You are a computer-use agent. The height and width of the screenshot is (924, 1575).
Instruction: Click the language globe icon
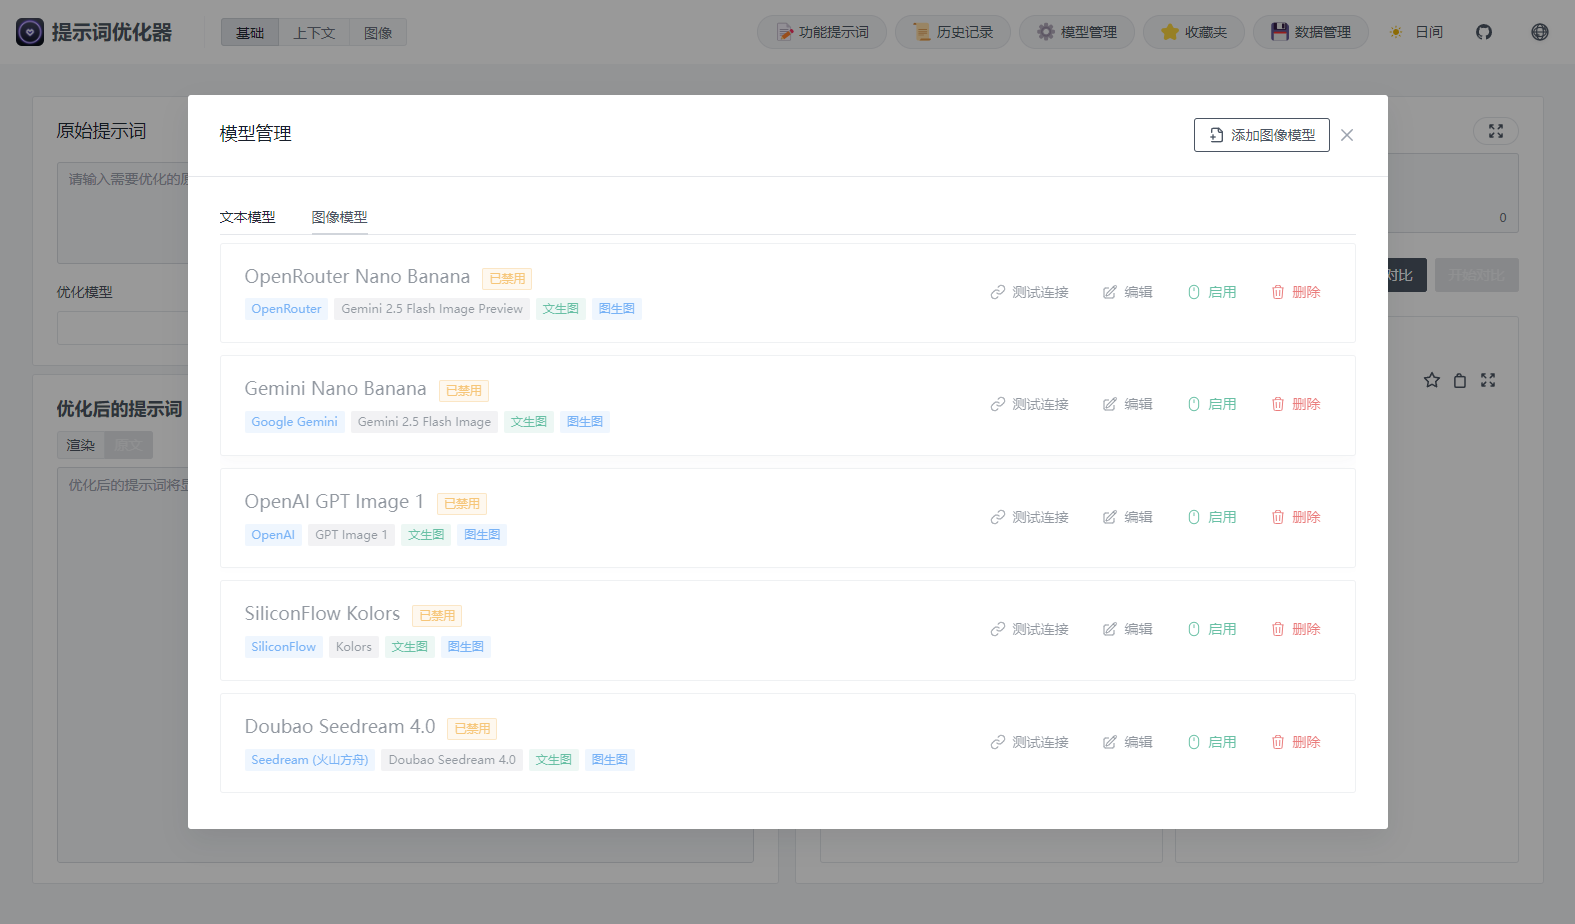coord(1539,32)
